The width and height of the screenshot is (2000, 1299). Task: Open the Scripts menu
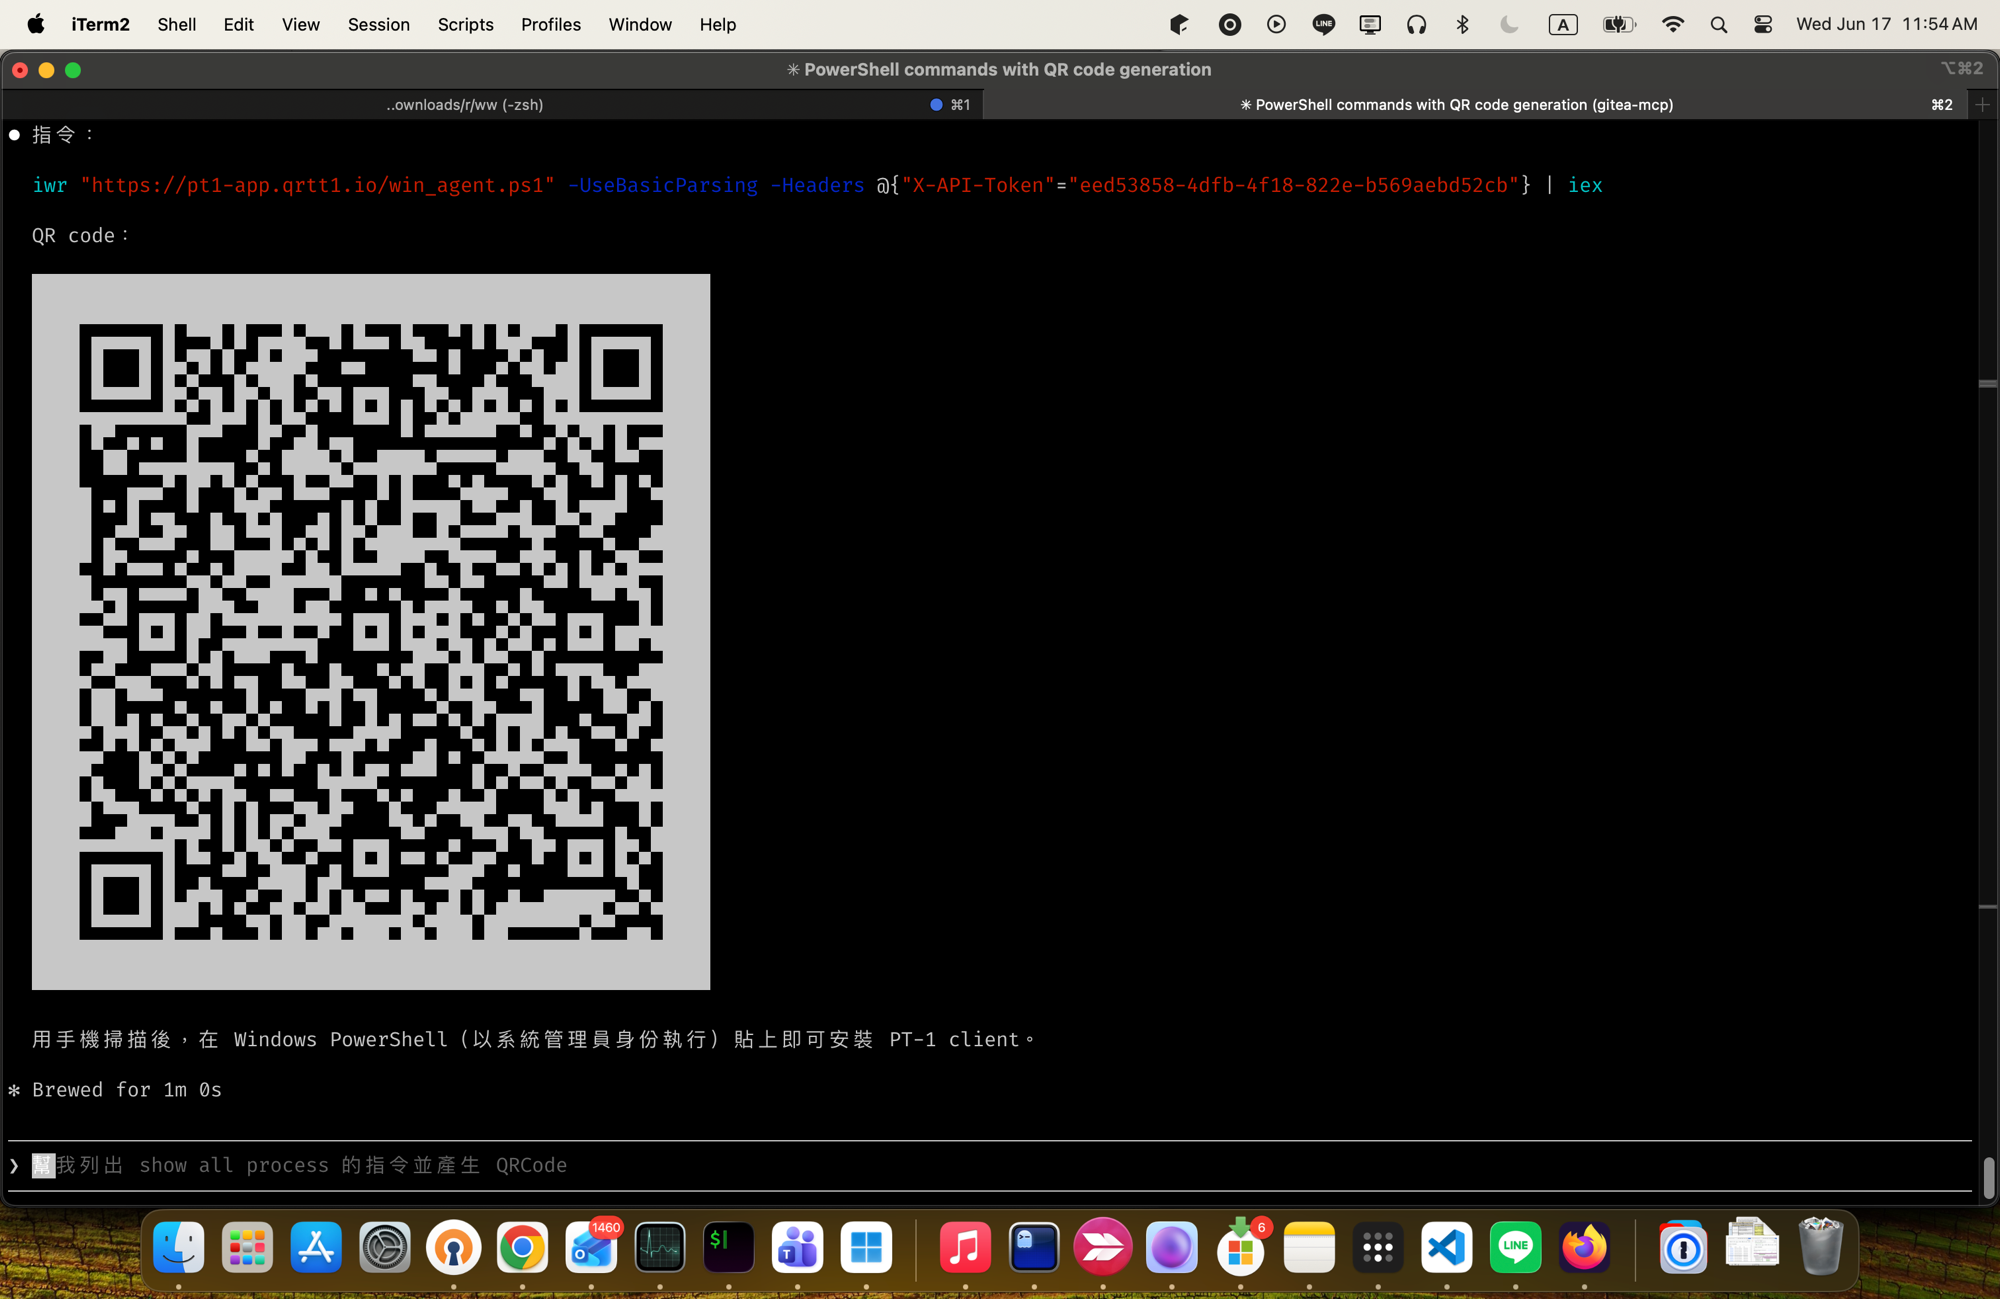pos(465,24)
